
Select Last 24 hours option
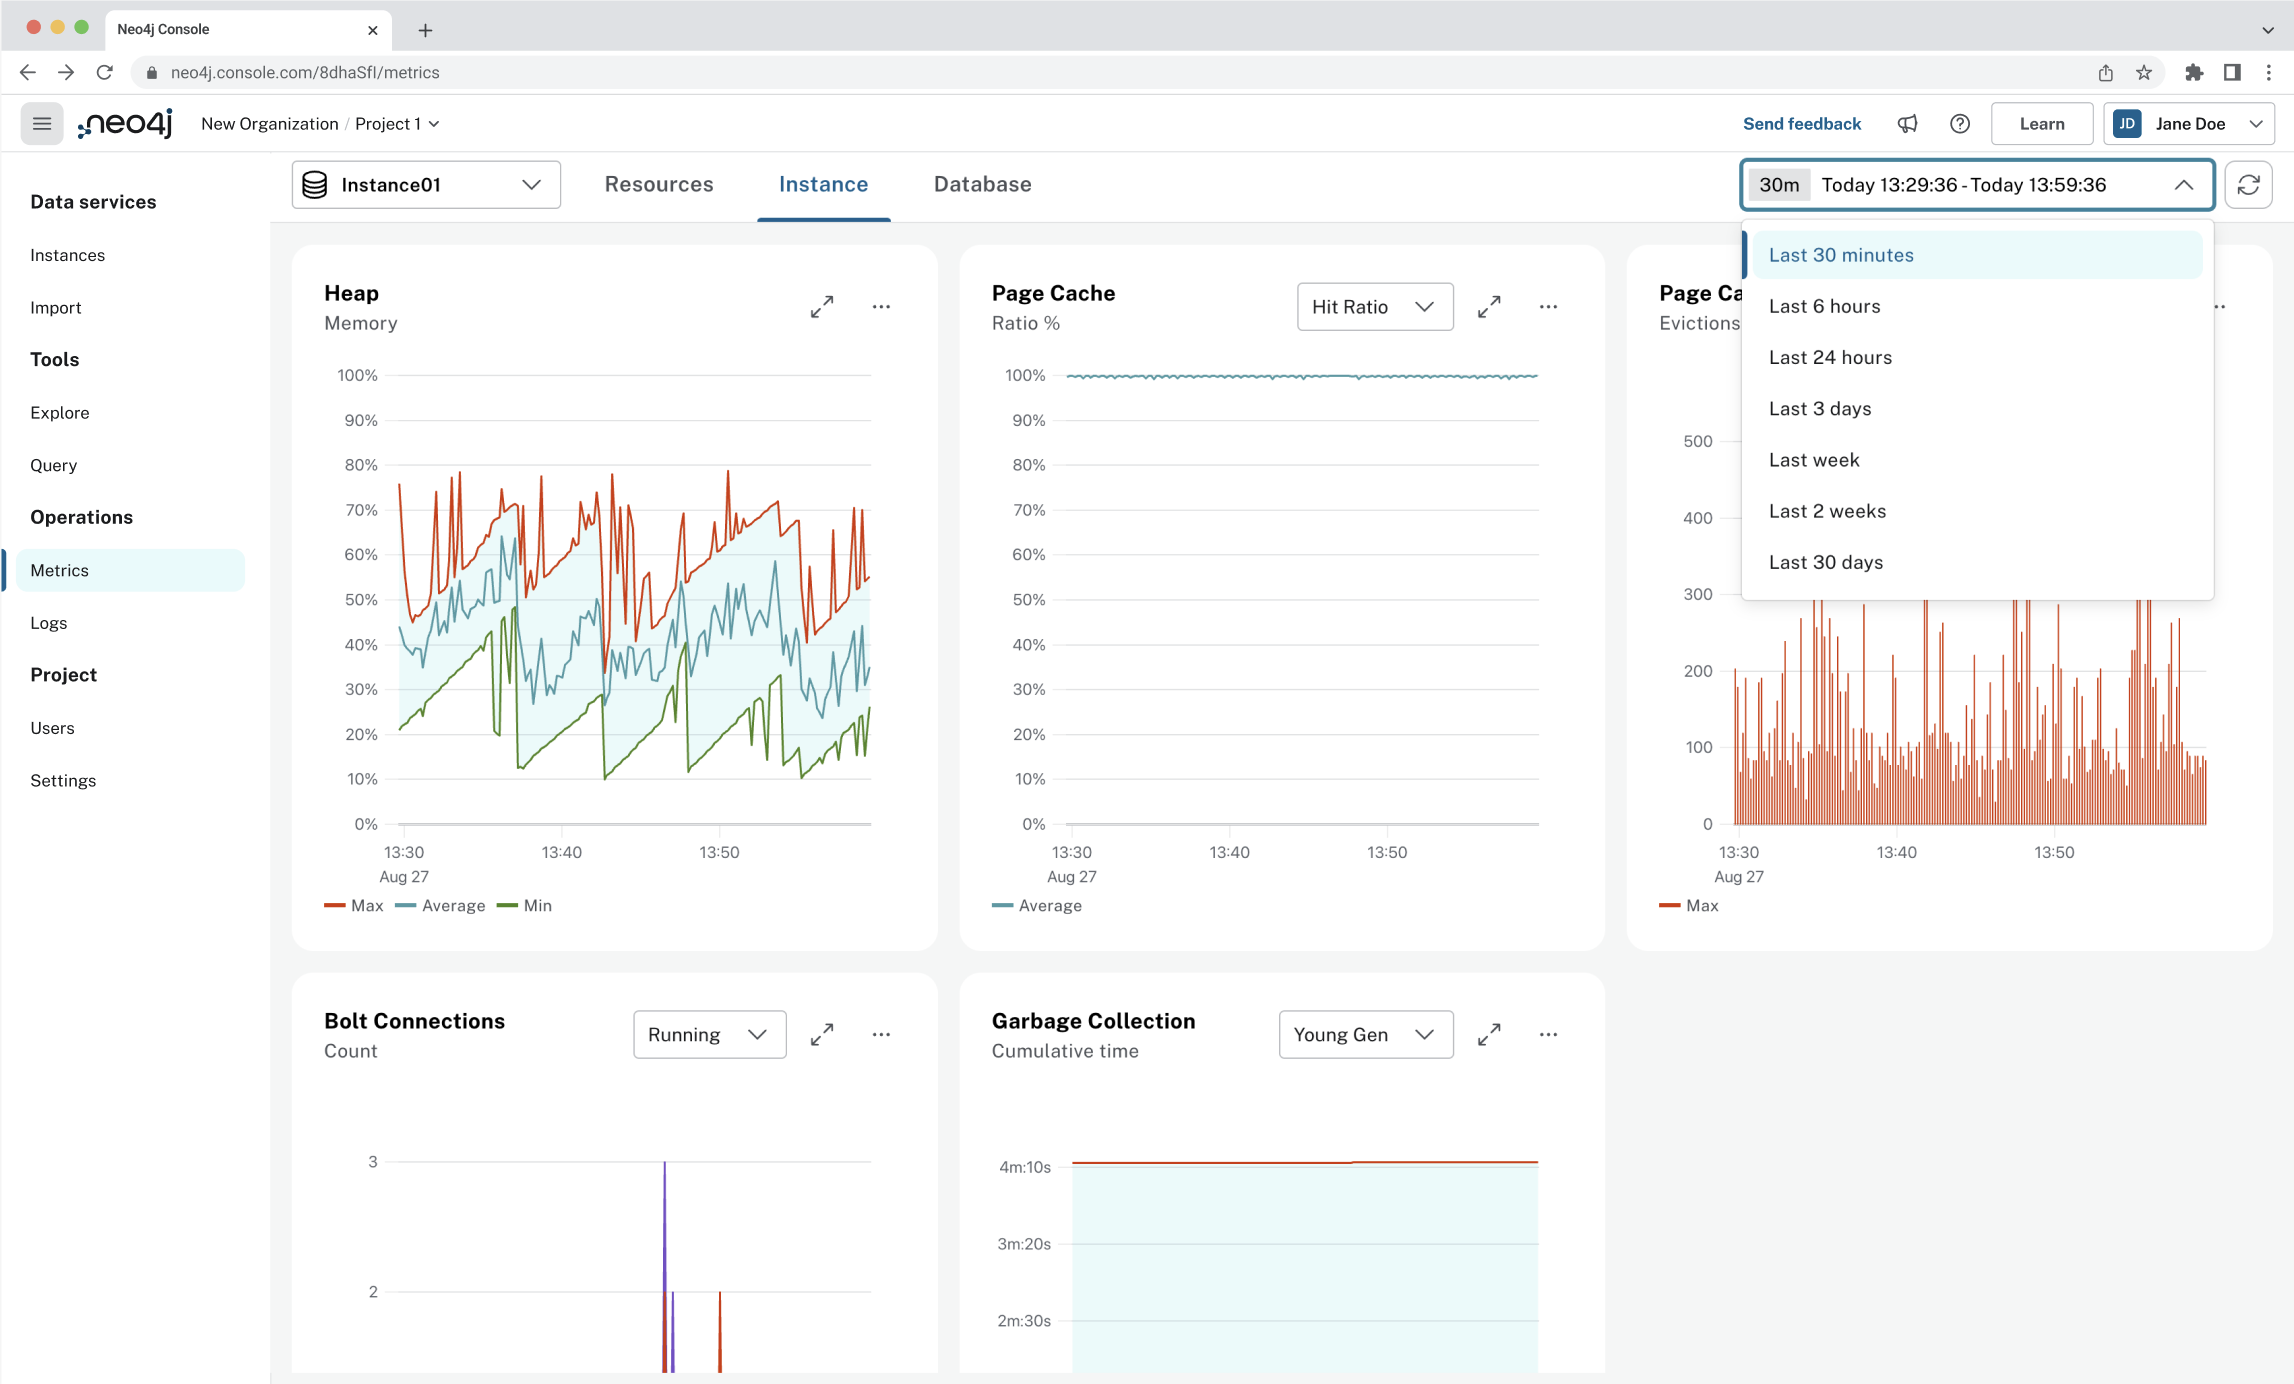[x=1830, y=358]
